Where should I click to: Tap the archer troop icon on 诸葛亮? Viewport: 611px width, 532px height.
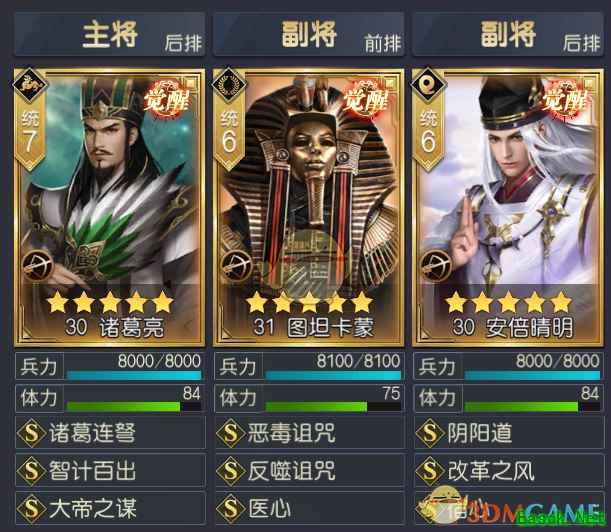coord(38,267)
